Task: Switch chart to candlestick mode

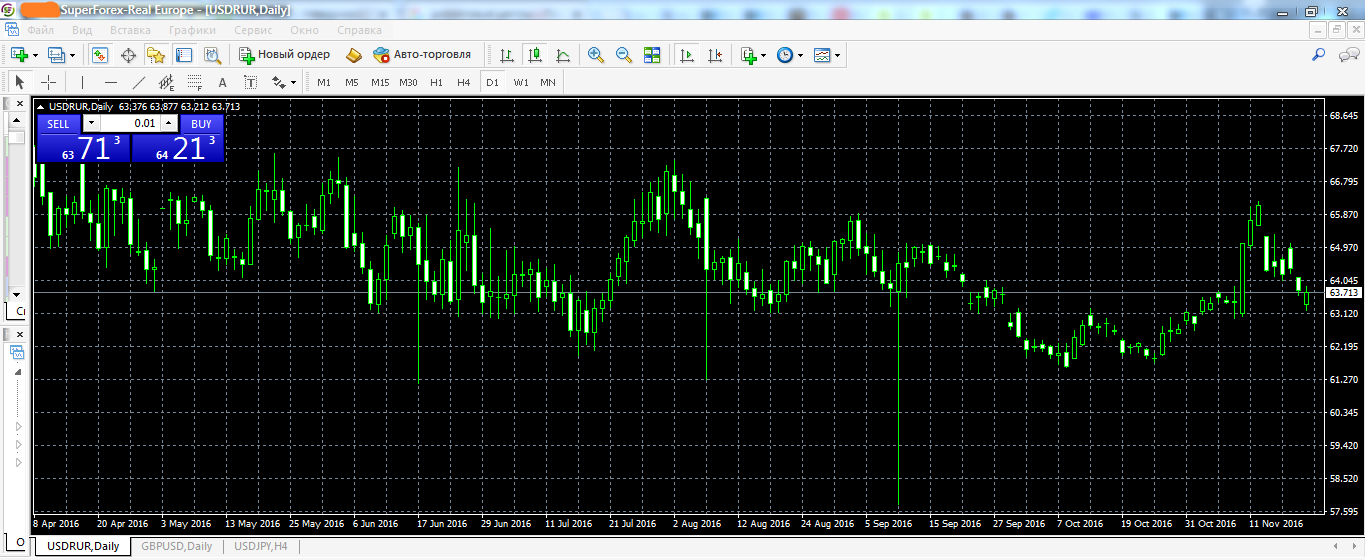Action: (535, 55)
